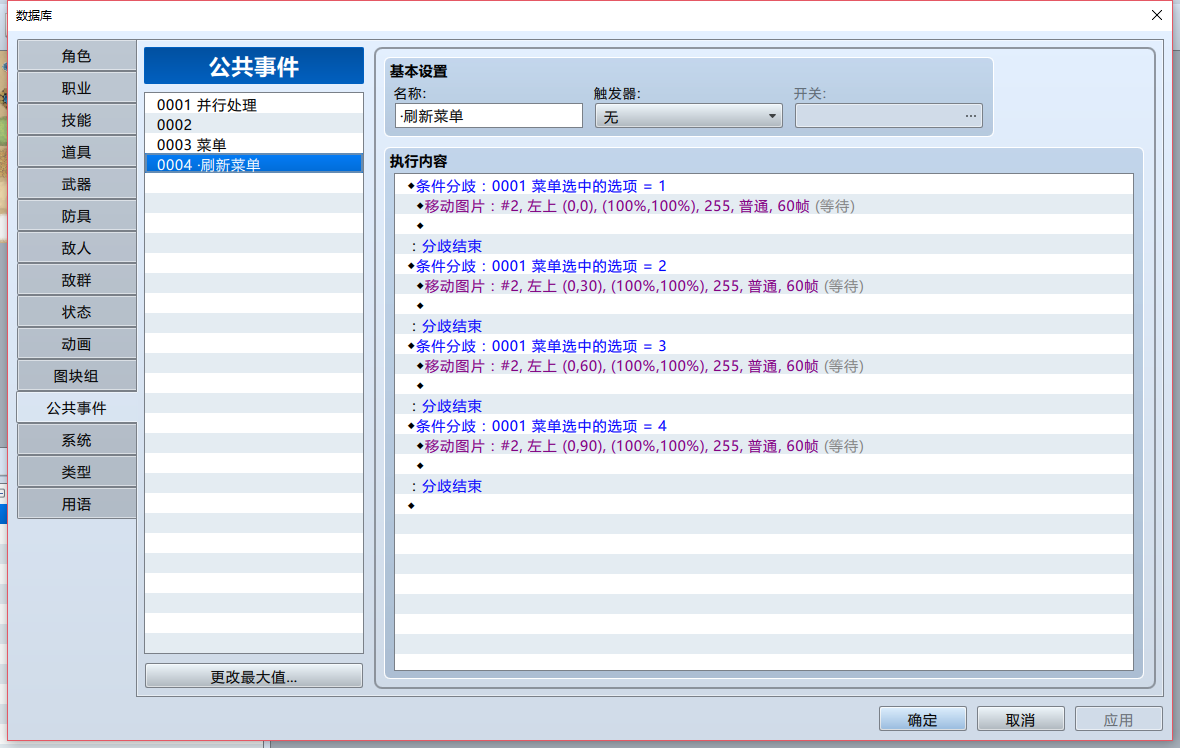Go to the 类型 tab
The width and height of the screenshot is (1180, 748).
[x=76, y=473]
